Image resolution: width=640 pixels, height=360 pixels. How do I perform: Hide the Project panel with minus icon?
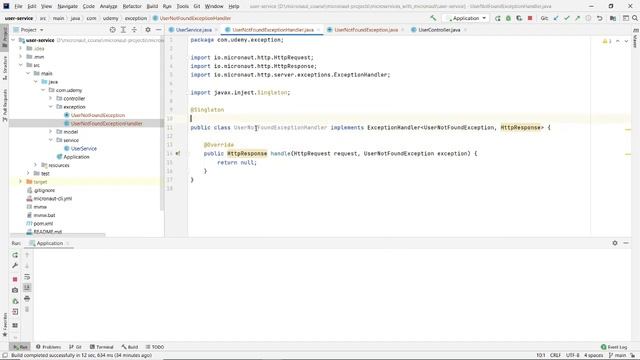(158, 30)
